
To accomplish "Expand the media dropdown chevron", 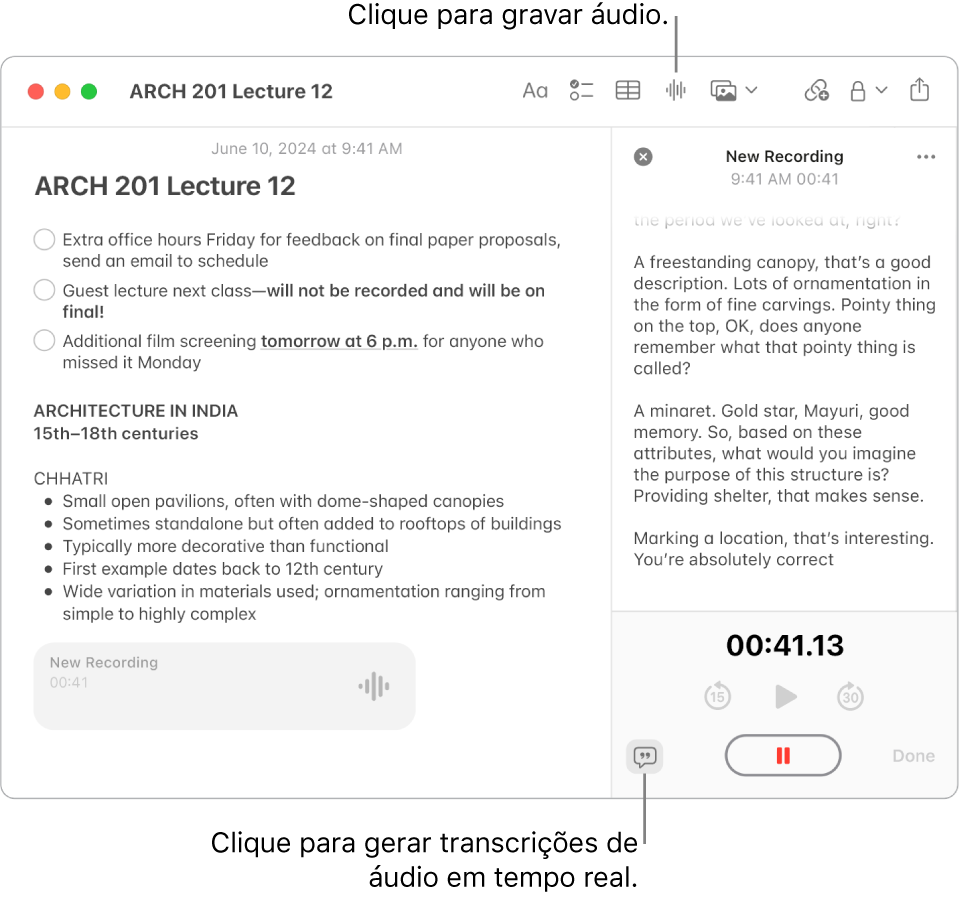I will click(x=752, y=91).
